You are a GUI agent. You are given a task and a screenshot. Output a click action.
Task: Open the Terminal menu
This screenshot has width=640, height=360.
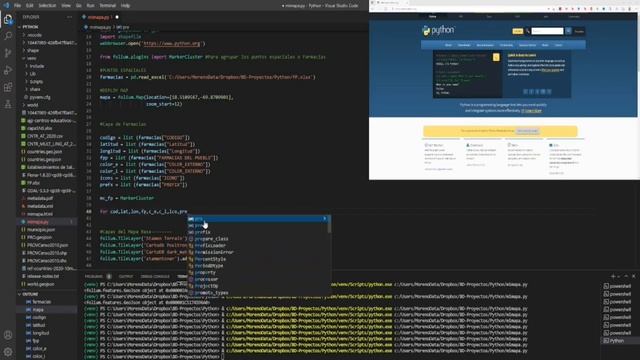[108, 6]
